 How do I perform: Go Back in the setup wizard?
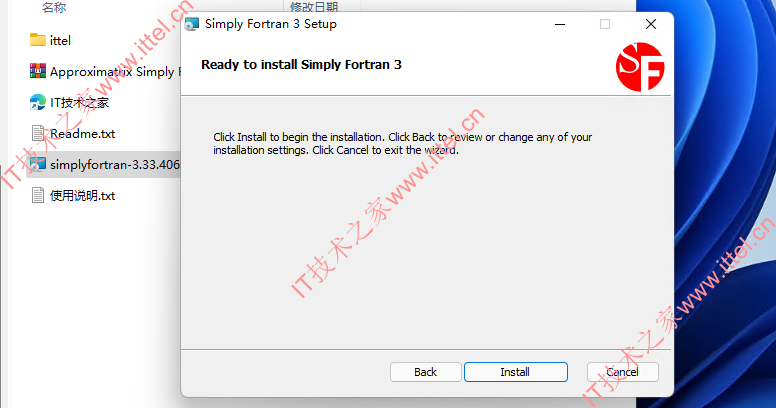click(x=426, y=372)
